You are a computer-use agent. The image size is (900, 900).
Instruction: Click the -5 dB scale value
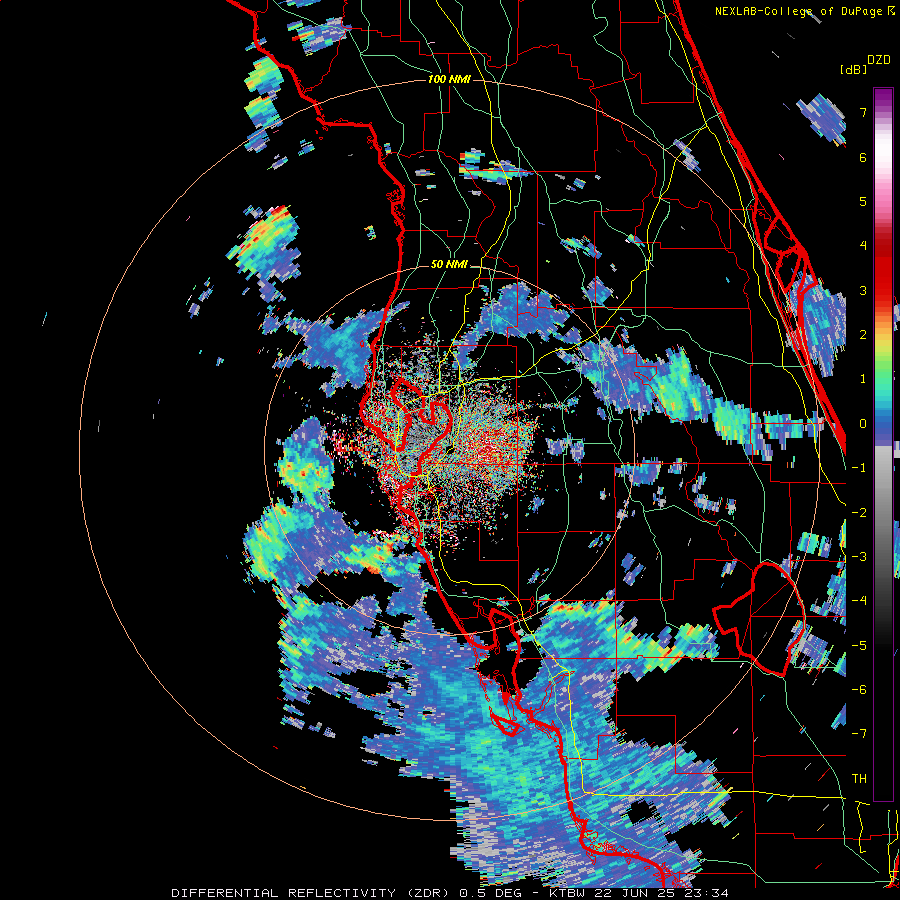pos(859,646)
